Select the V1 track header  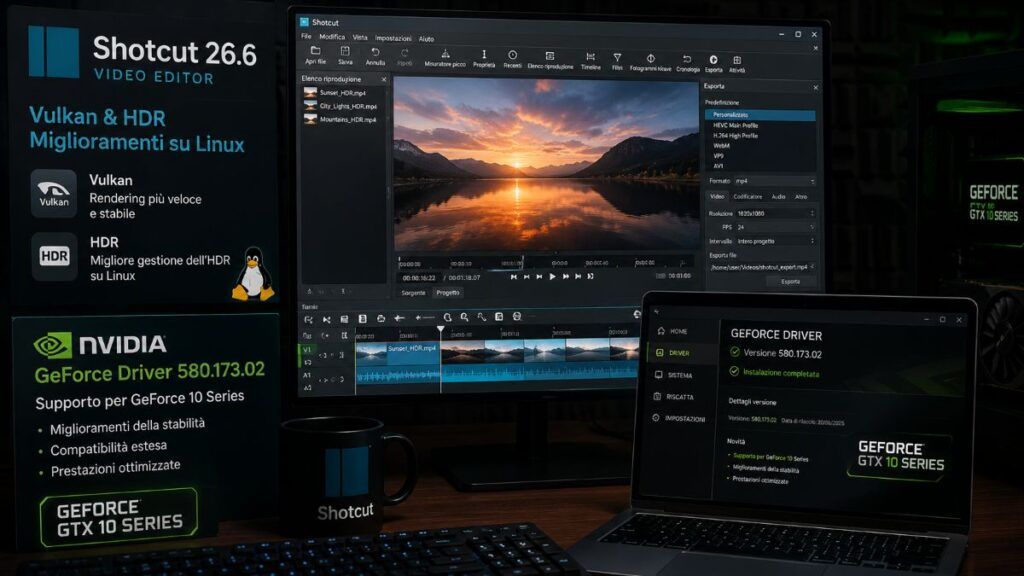click(306, 349)
